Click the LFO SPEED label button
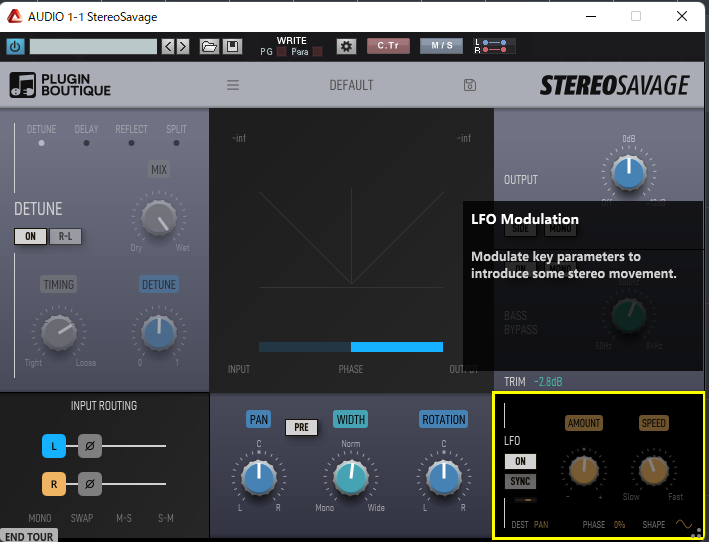 [653, 423]
